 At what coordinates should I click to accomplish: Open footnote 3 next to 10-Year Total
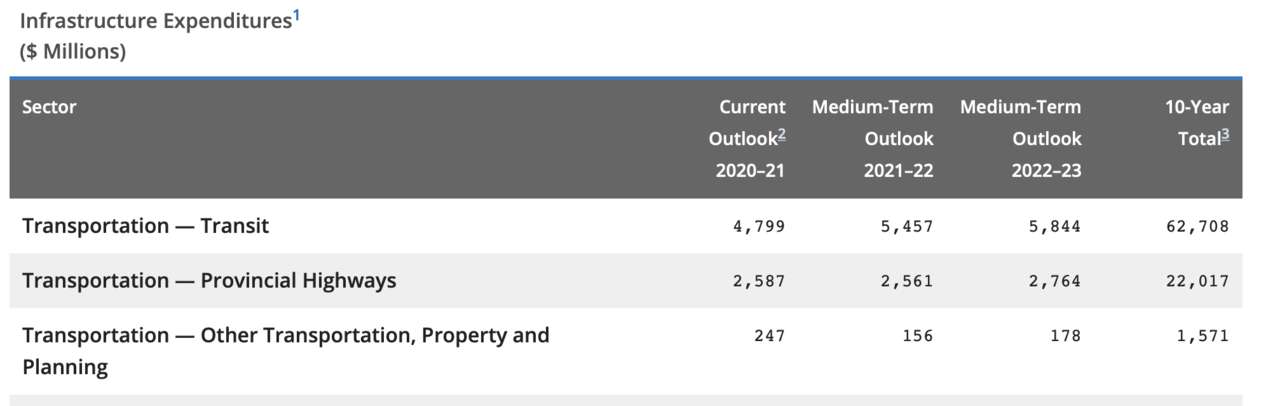[1225, 134]
